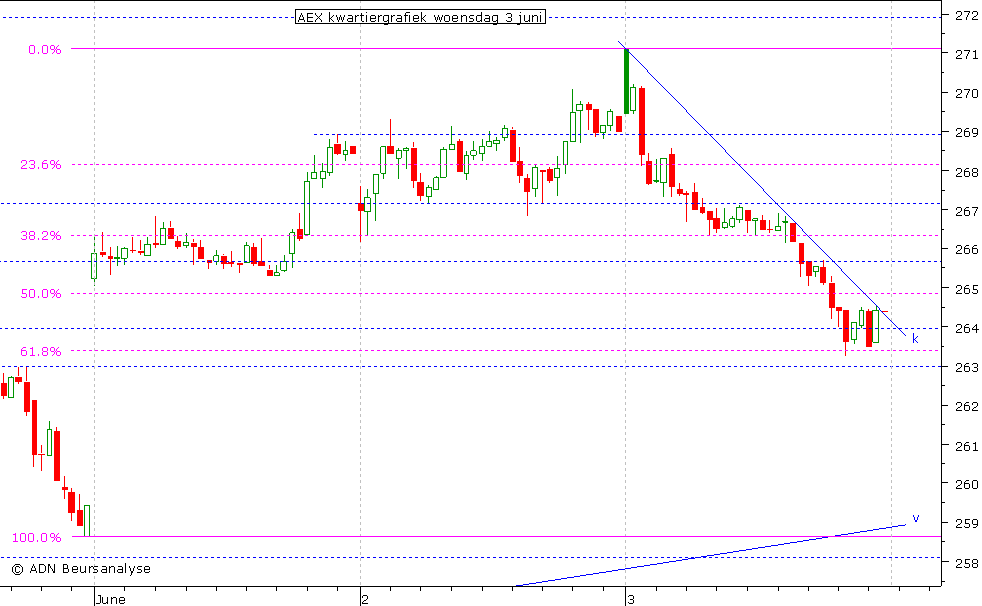
Task: Select the 50.0% Fibonacci level label
Action: [41, 294]
